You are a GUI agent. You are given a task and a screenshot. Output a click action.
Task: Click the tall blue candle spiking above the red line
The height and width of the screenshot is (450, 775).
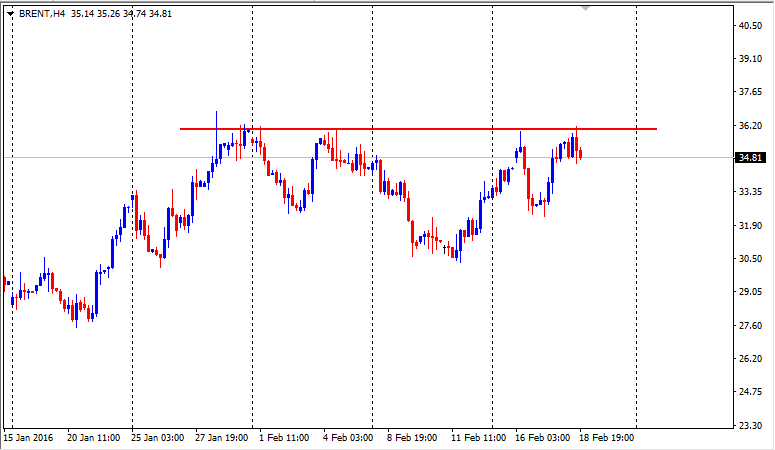tap(216, 138)
